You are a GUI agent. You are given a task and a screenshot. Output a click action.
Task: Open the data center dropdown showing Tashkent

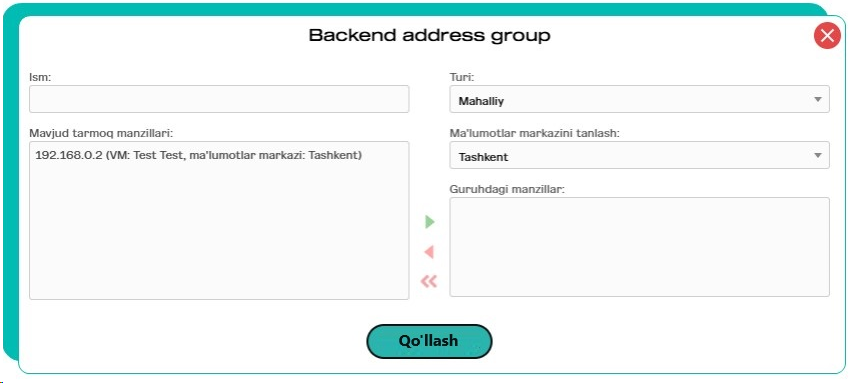pos(640,155)
